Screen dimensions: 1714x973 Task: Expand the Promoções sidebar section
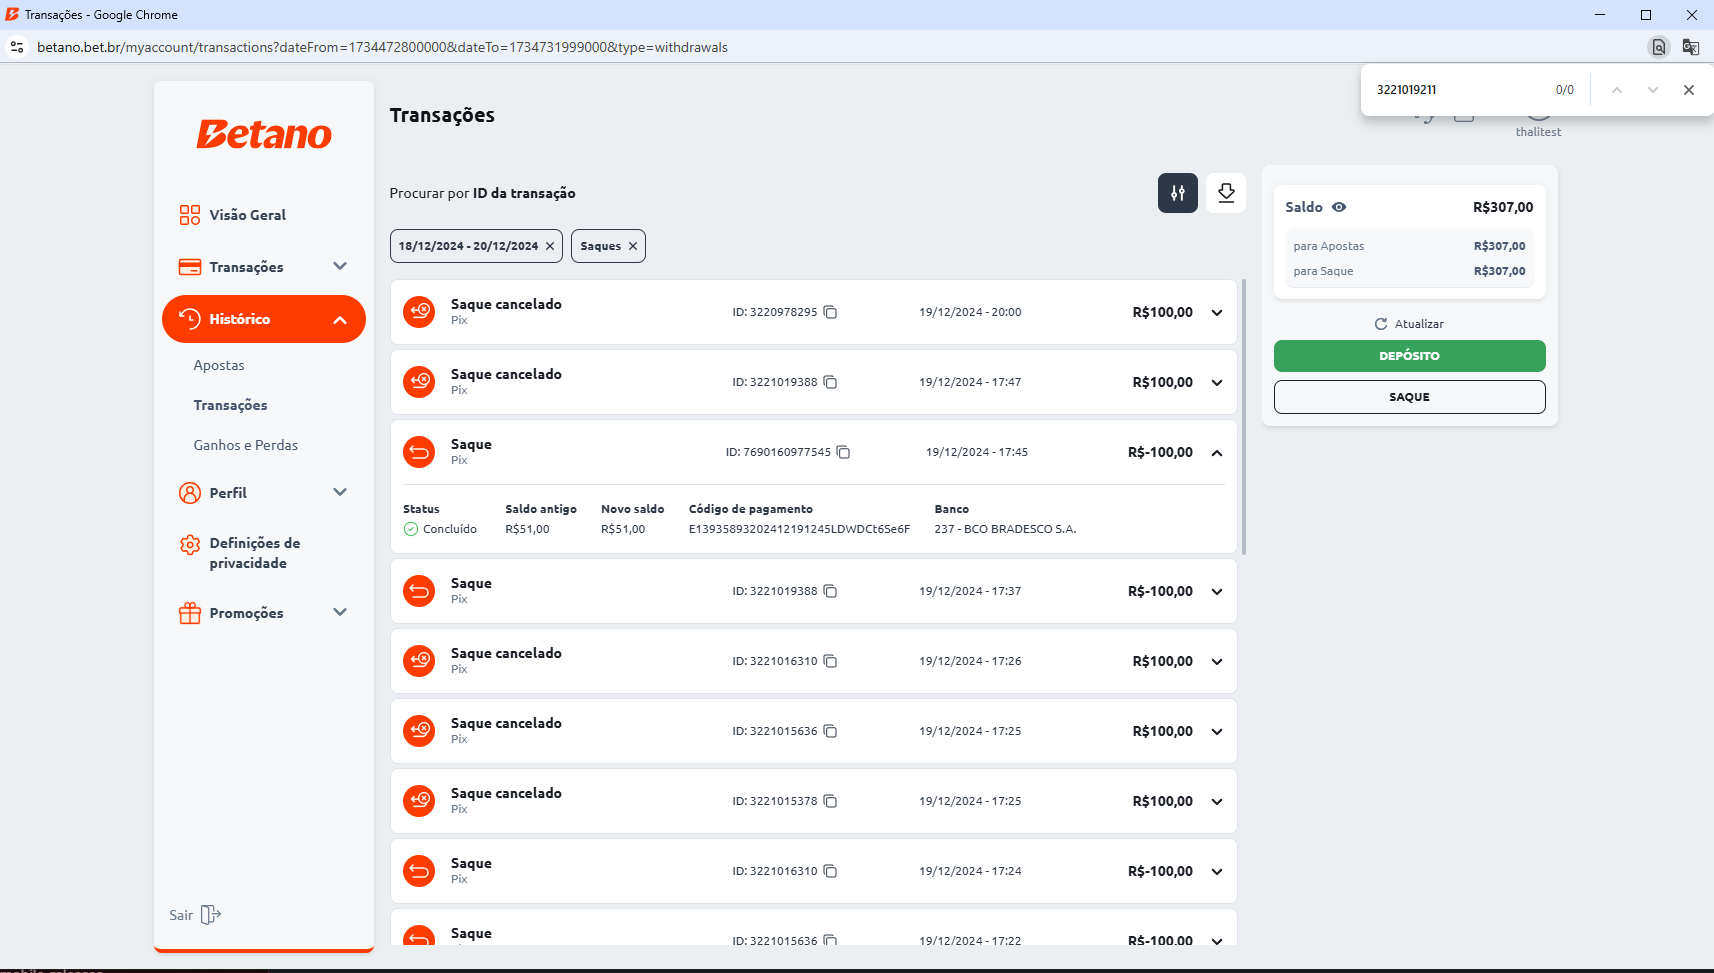[x=339, y=612]
